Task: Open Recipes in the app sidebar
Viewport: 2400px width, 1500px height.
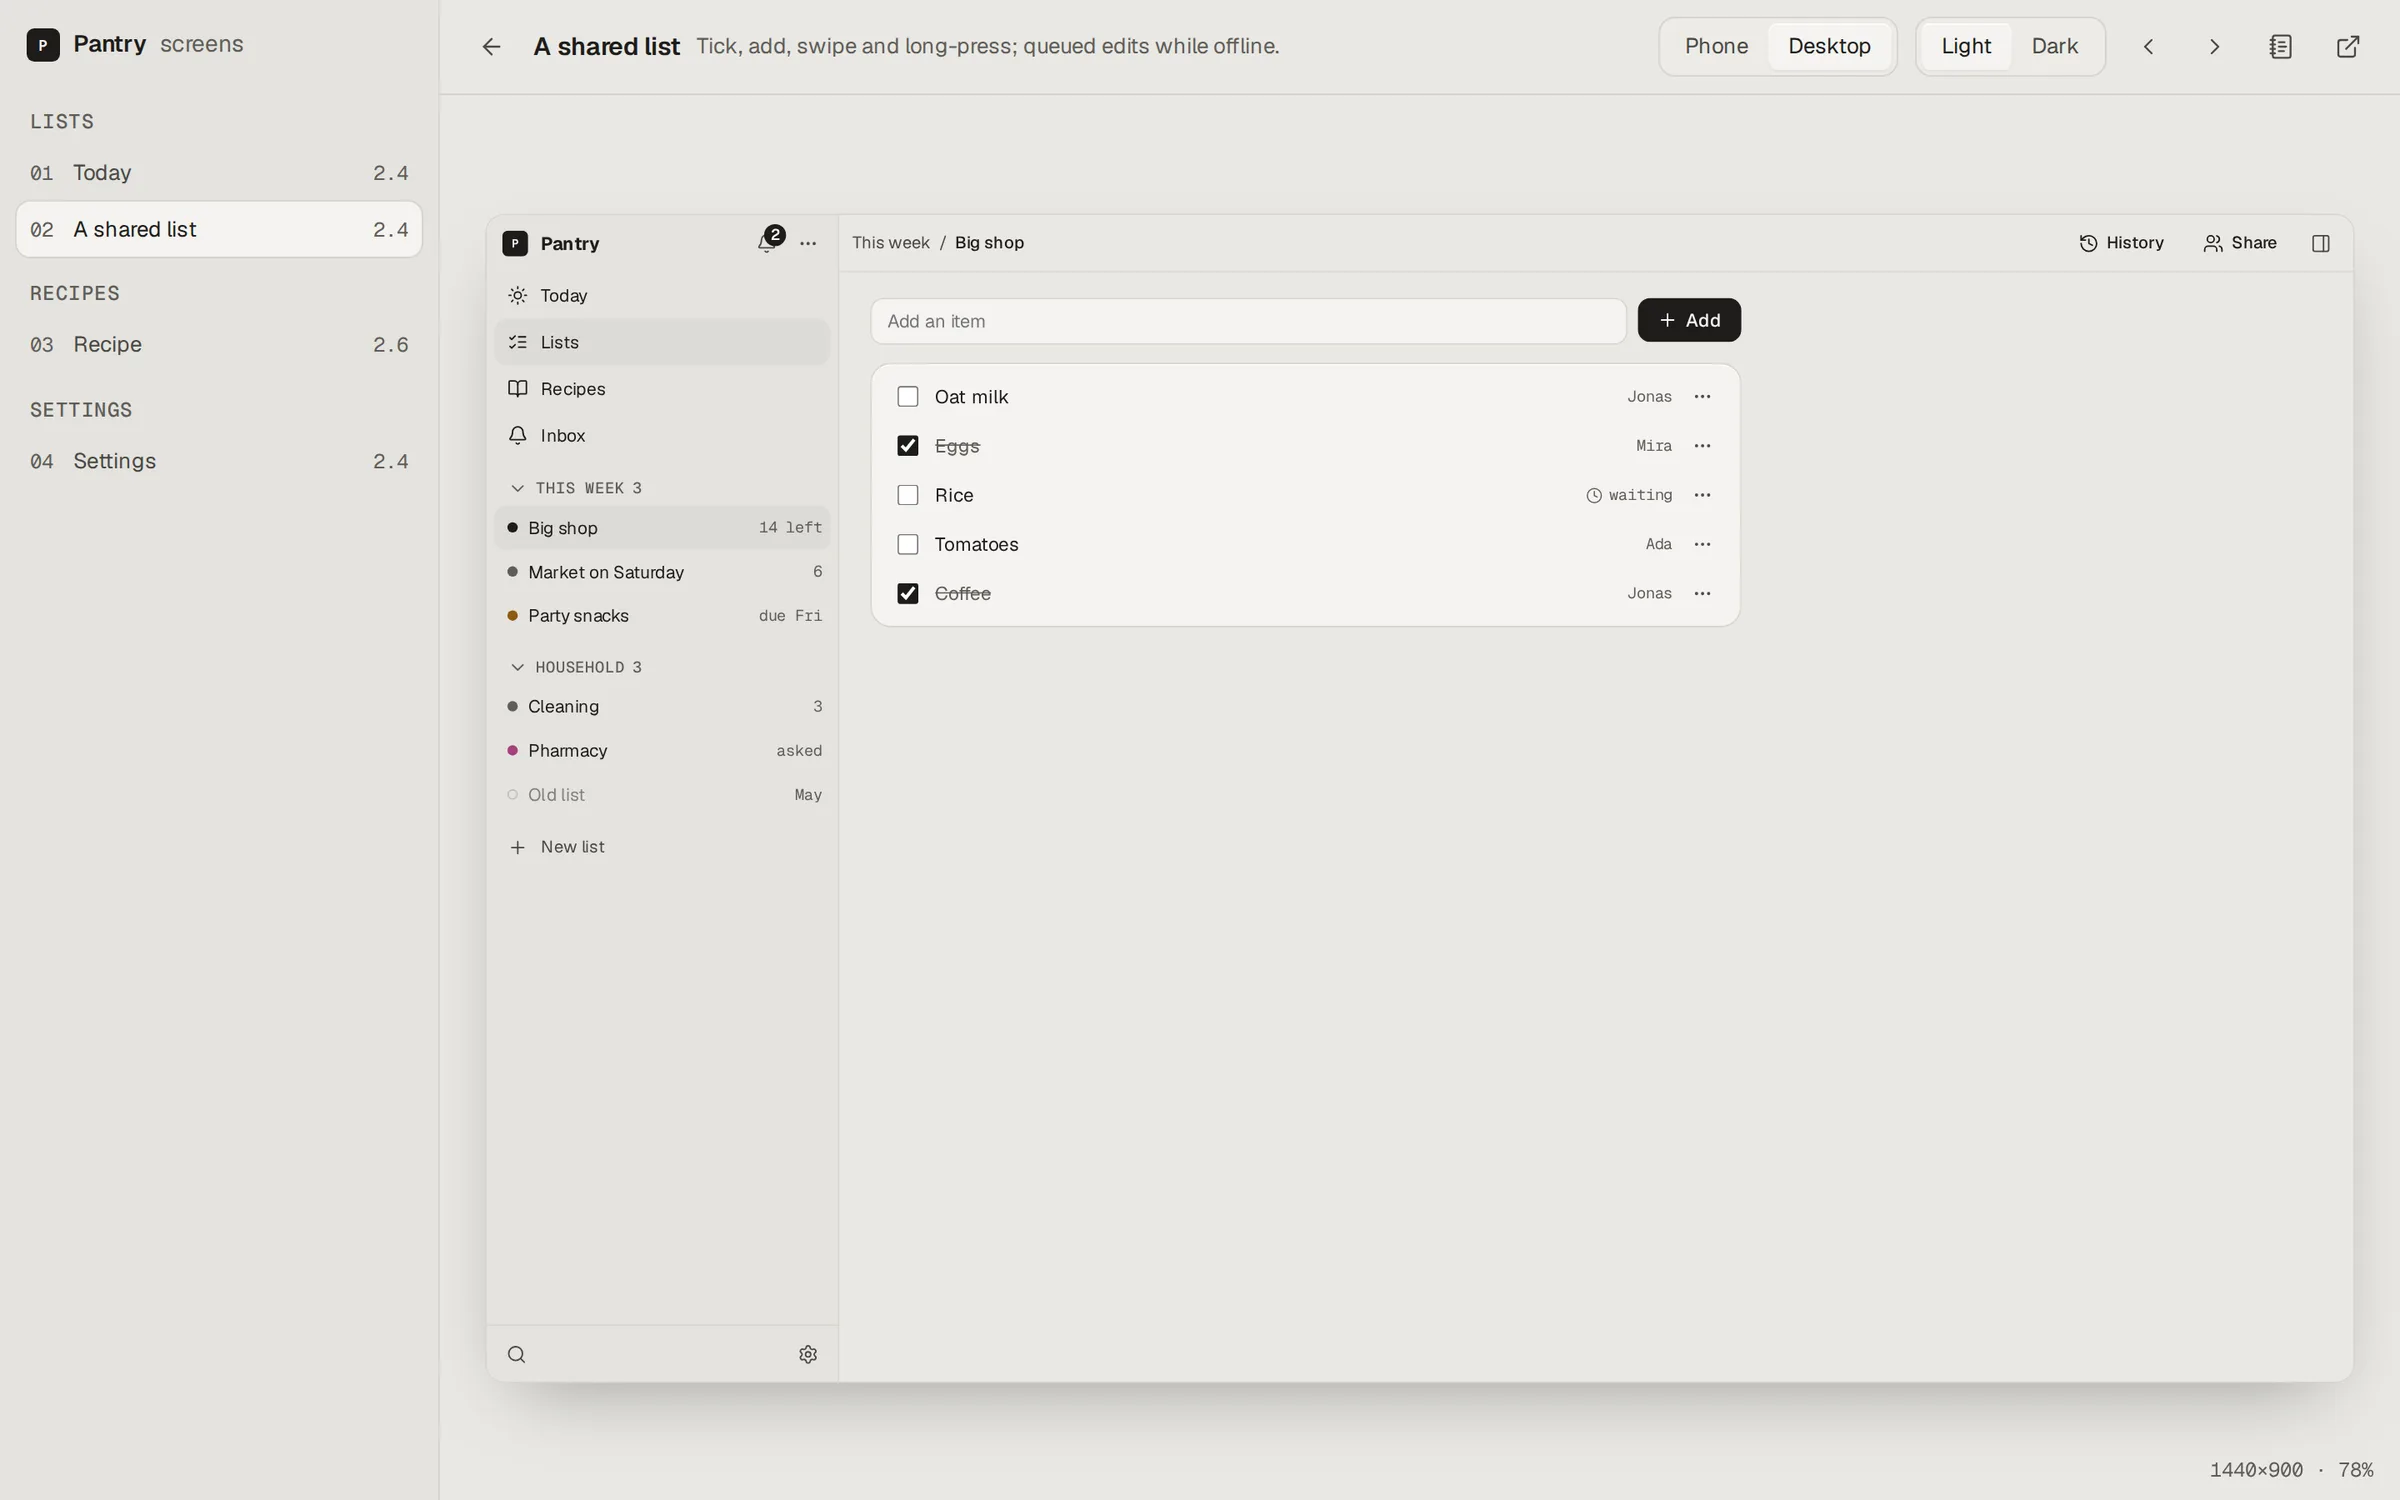Action: (x=662, y=388)
